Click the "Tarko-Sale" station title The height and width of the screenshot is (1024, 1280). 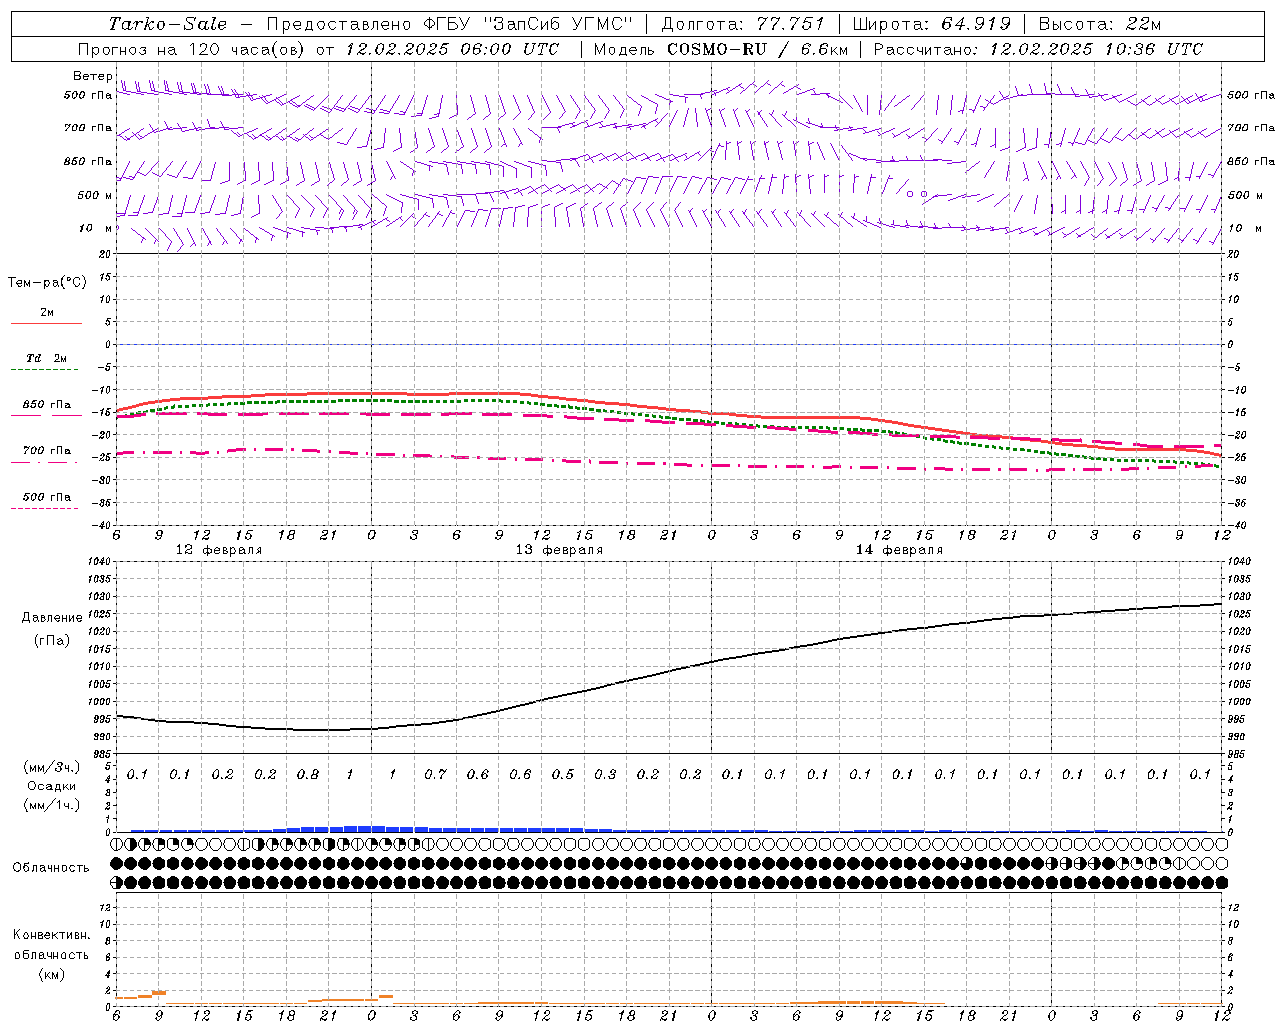point(167,24)
